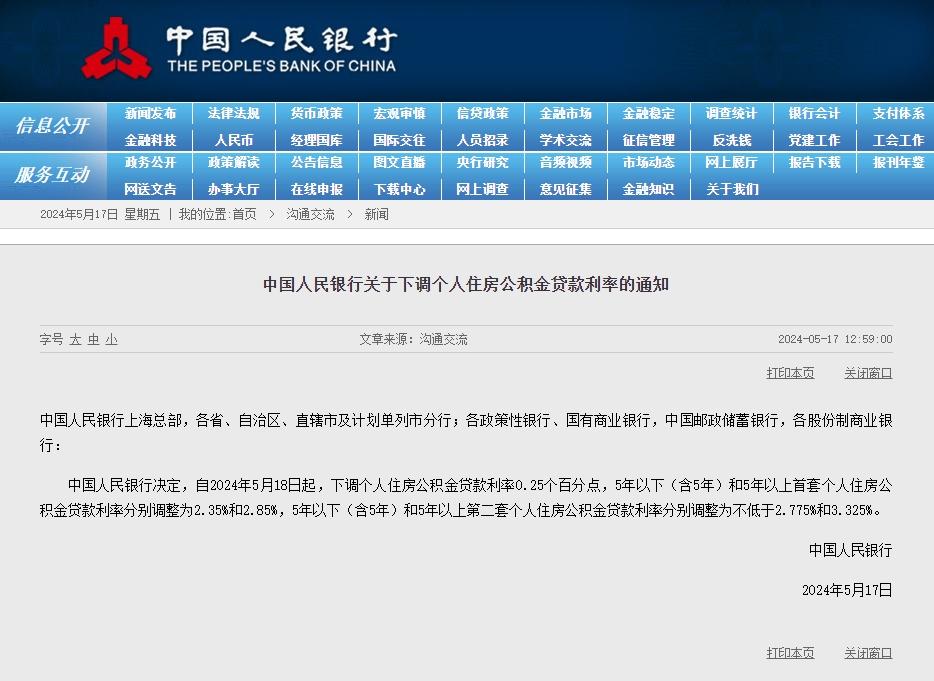
Task: Click the 关闭窗口 link below the article
Action: click(x=867, y=652)
